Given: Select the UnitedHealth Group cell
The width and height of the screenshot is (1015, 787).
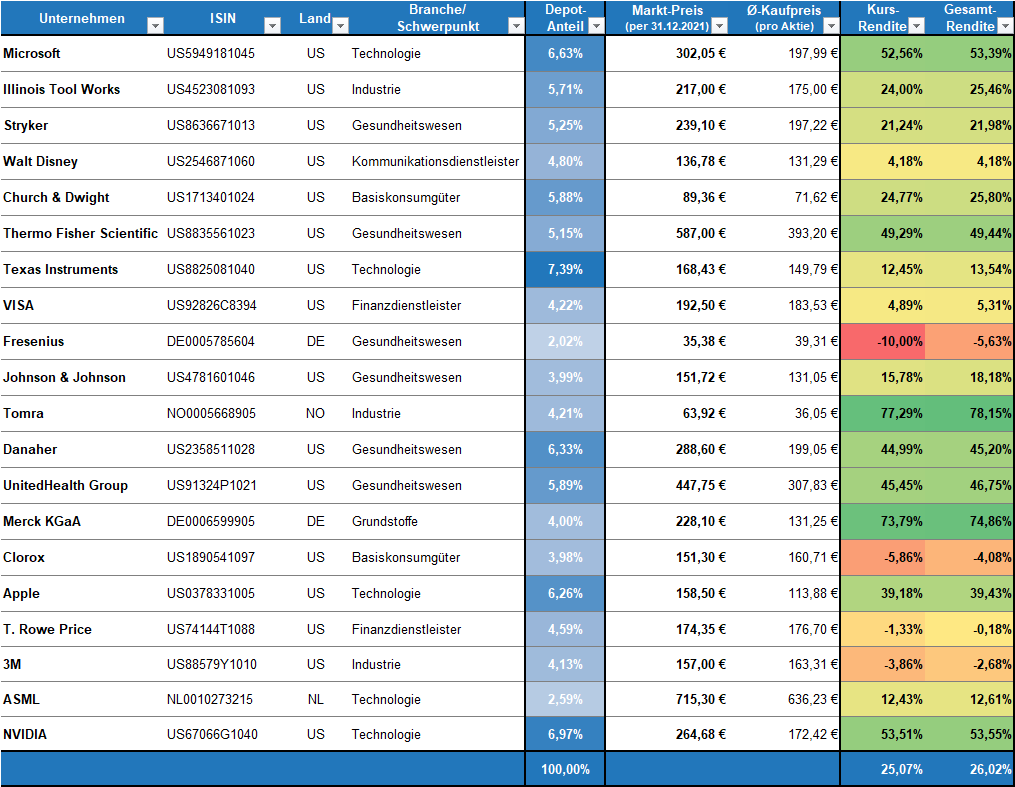Looking at the screenshot, I should 65,485.
